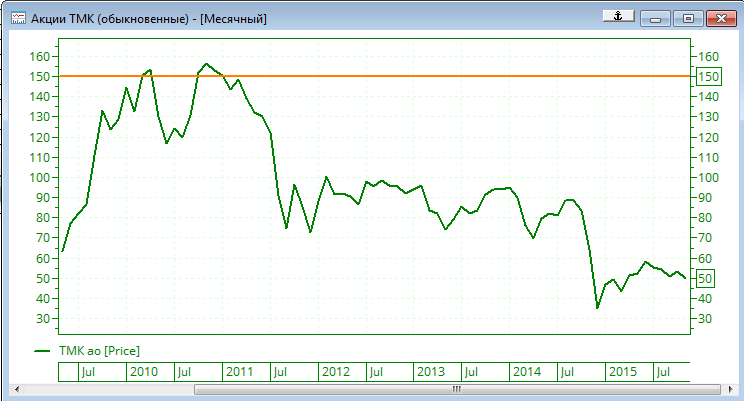
Task: Click the boxed 150 level label
Action: 708,77
